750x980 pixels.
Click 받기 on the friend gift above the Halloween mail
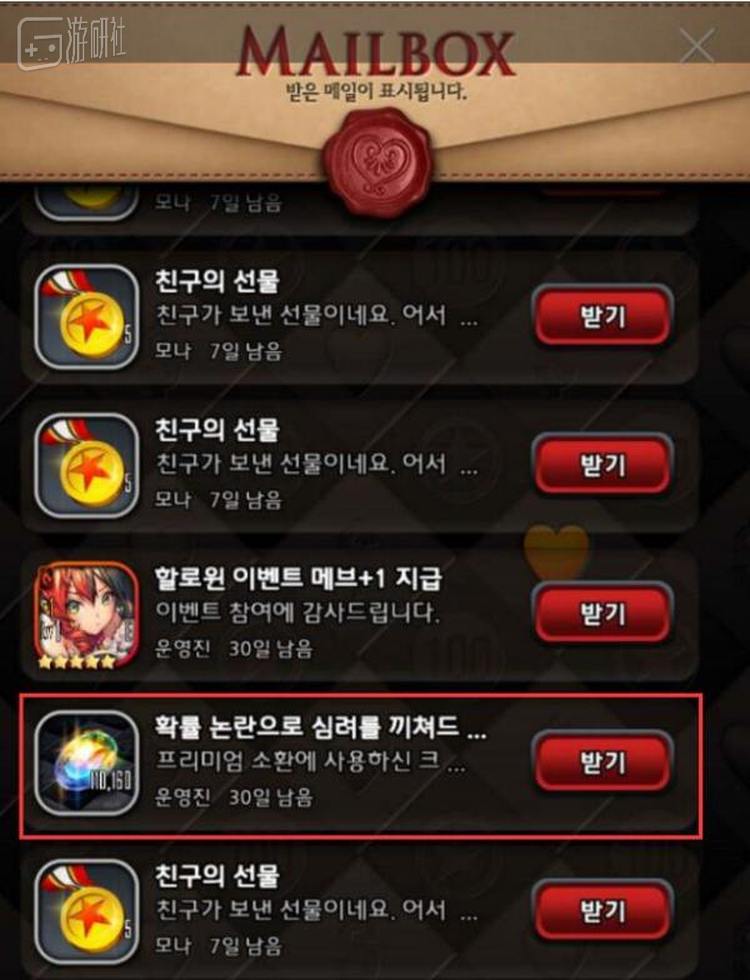pos(602,464)
